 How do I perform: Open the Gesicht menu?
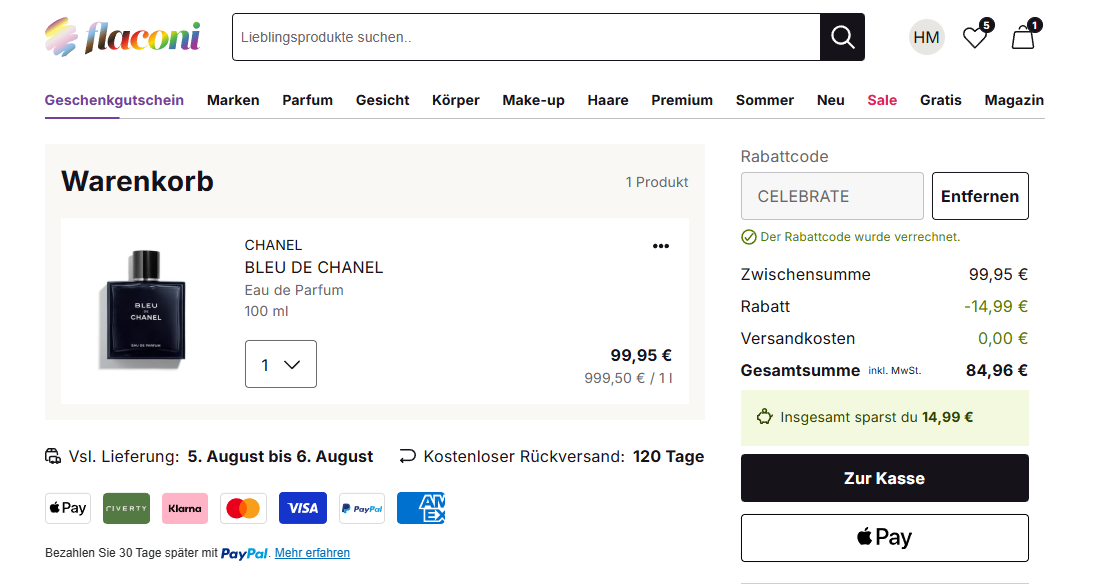coord(382,100)
